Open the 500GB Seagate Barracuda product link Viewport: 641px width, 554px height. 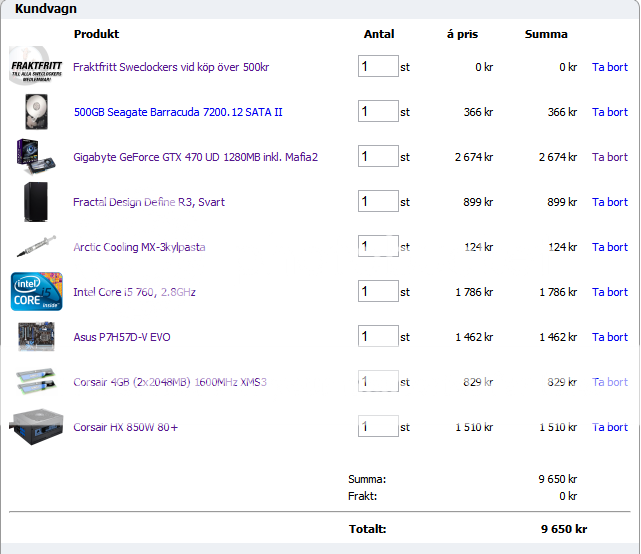coord(178,112)
